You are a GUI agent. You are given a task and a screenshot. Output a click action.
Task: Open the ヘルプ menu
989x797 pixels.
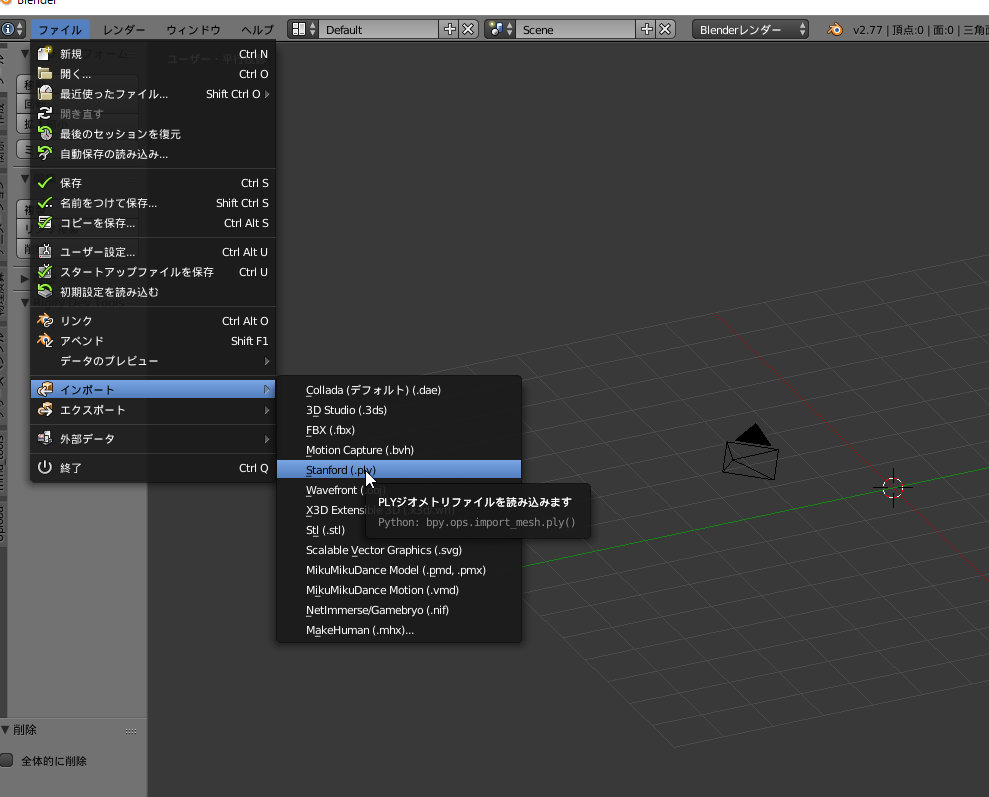pyautogui.click(x=257, y=30)
